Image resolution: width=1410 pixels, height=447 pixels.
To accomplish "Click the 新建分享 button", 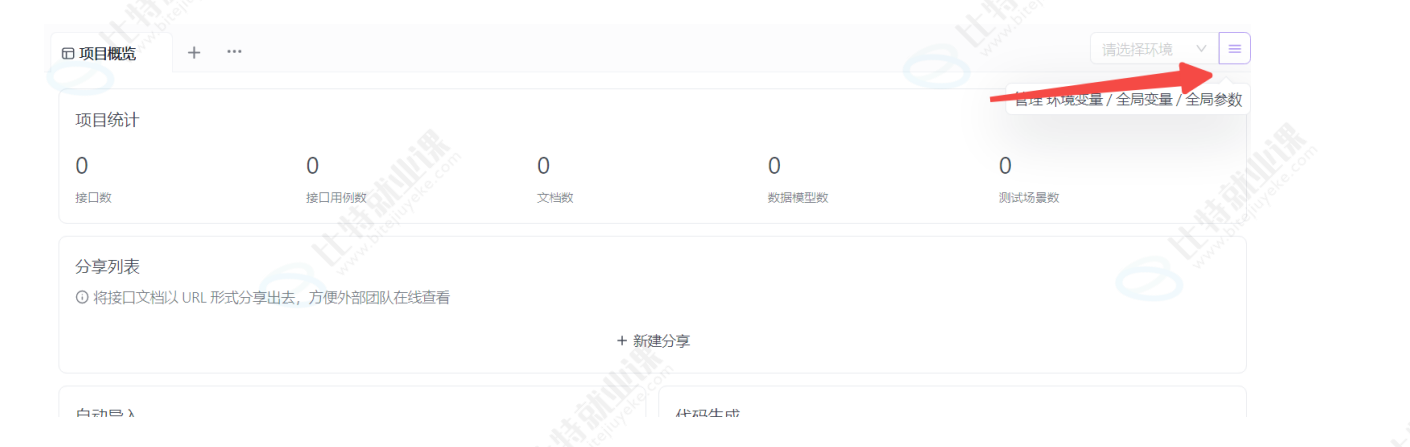I will tap(653, 341).
